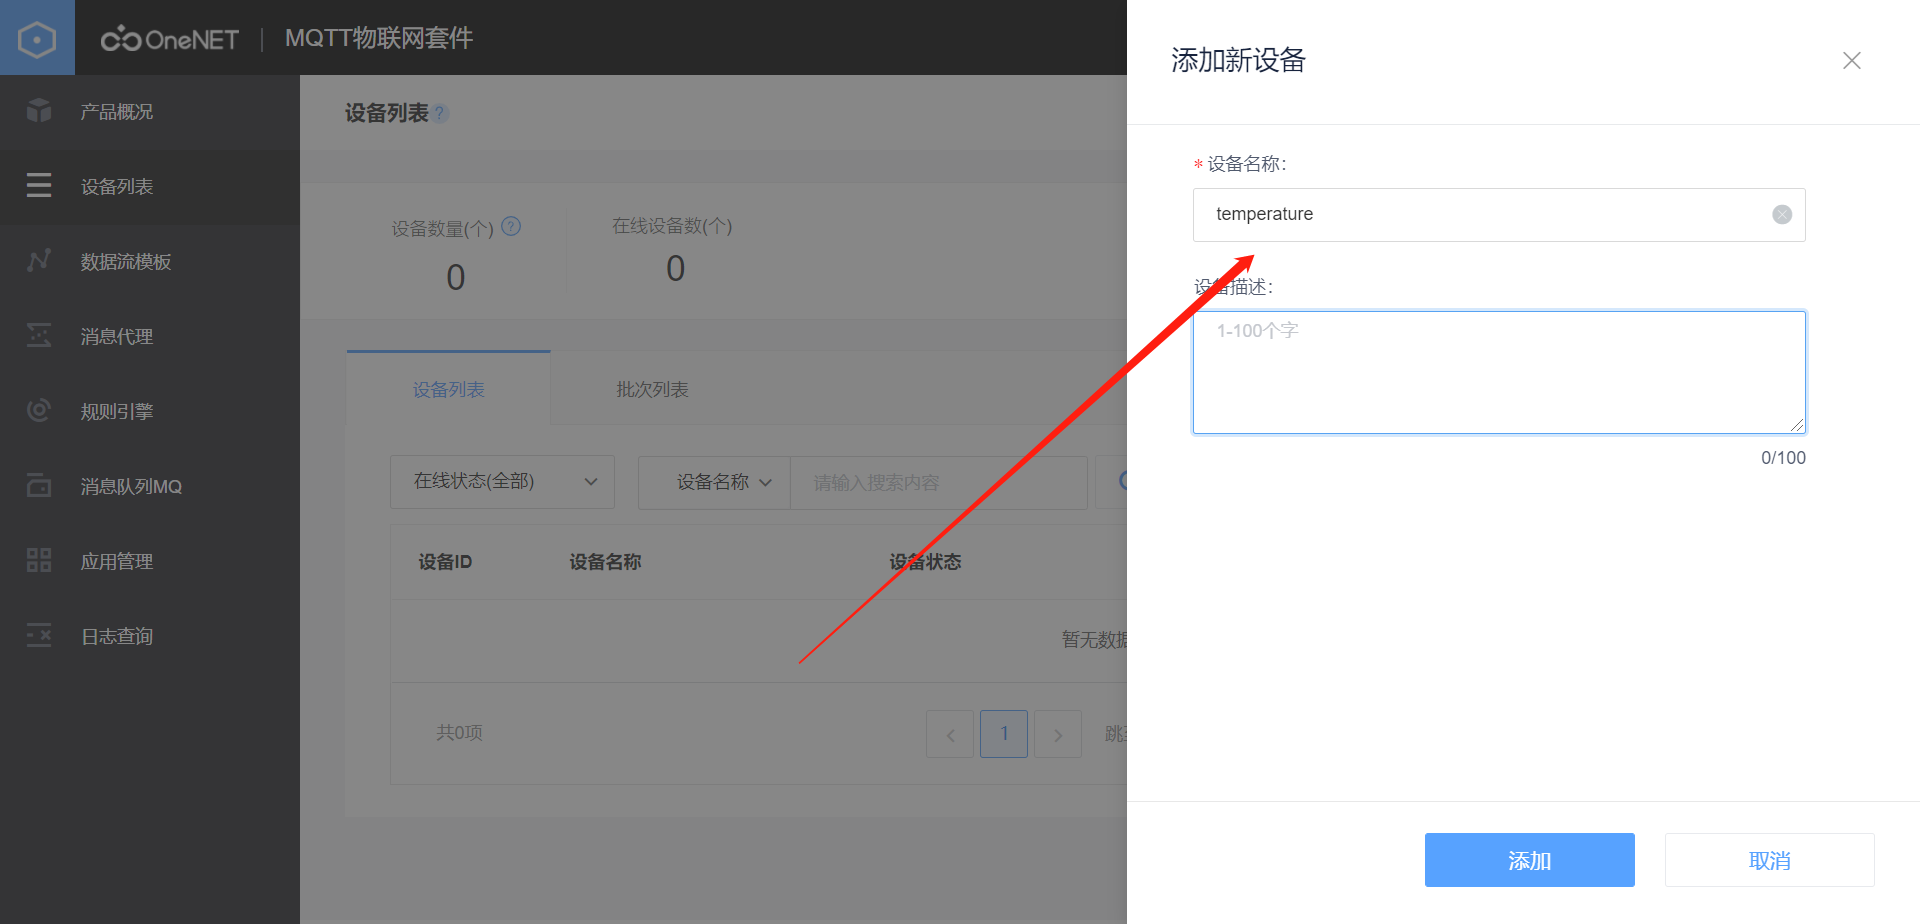Open 日志查询 using its icon
Image resolution: width=1920 pixels, height=924 pixels.
point(38,635)
